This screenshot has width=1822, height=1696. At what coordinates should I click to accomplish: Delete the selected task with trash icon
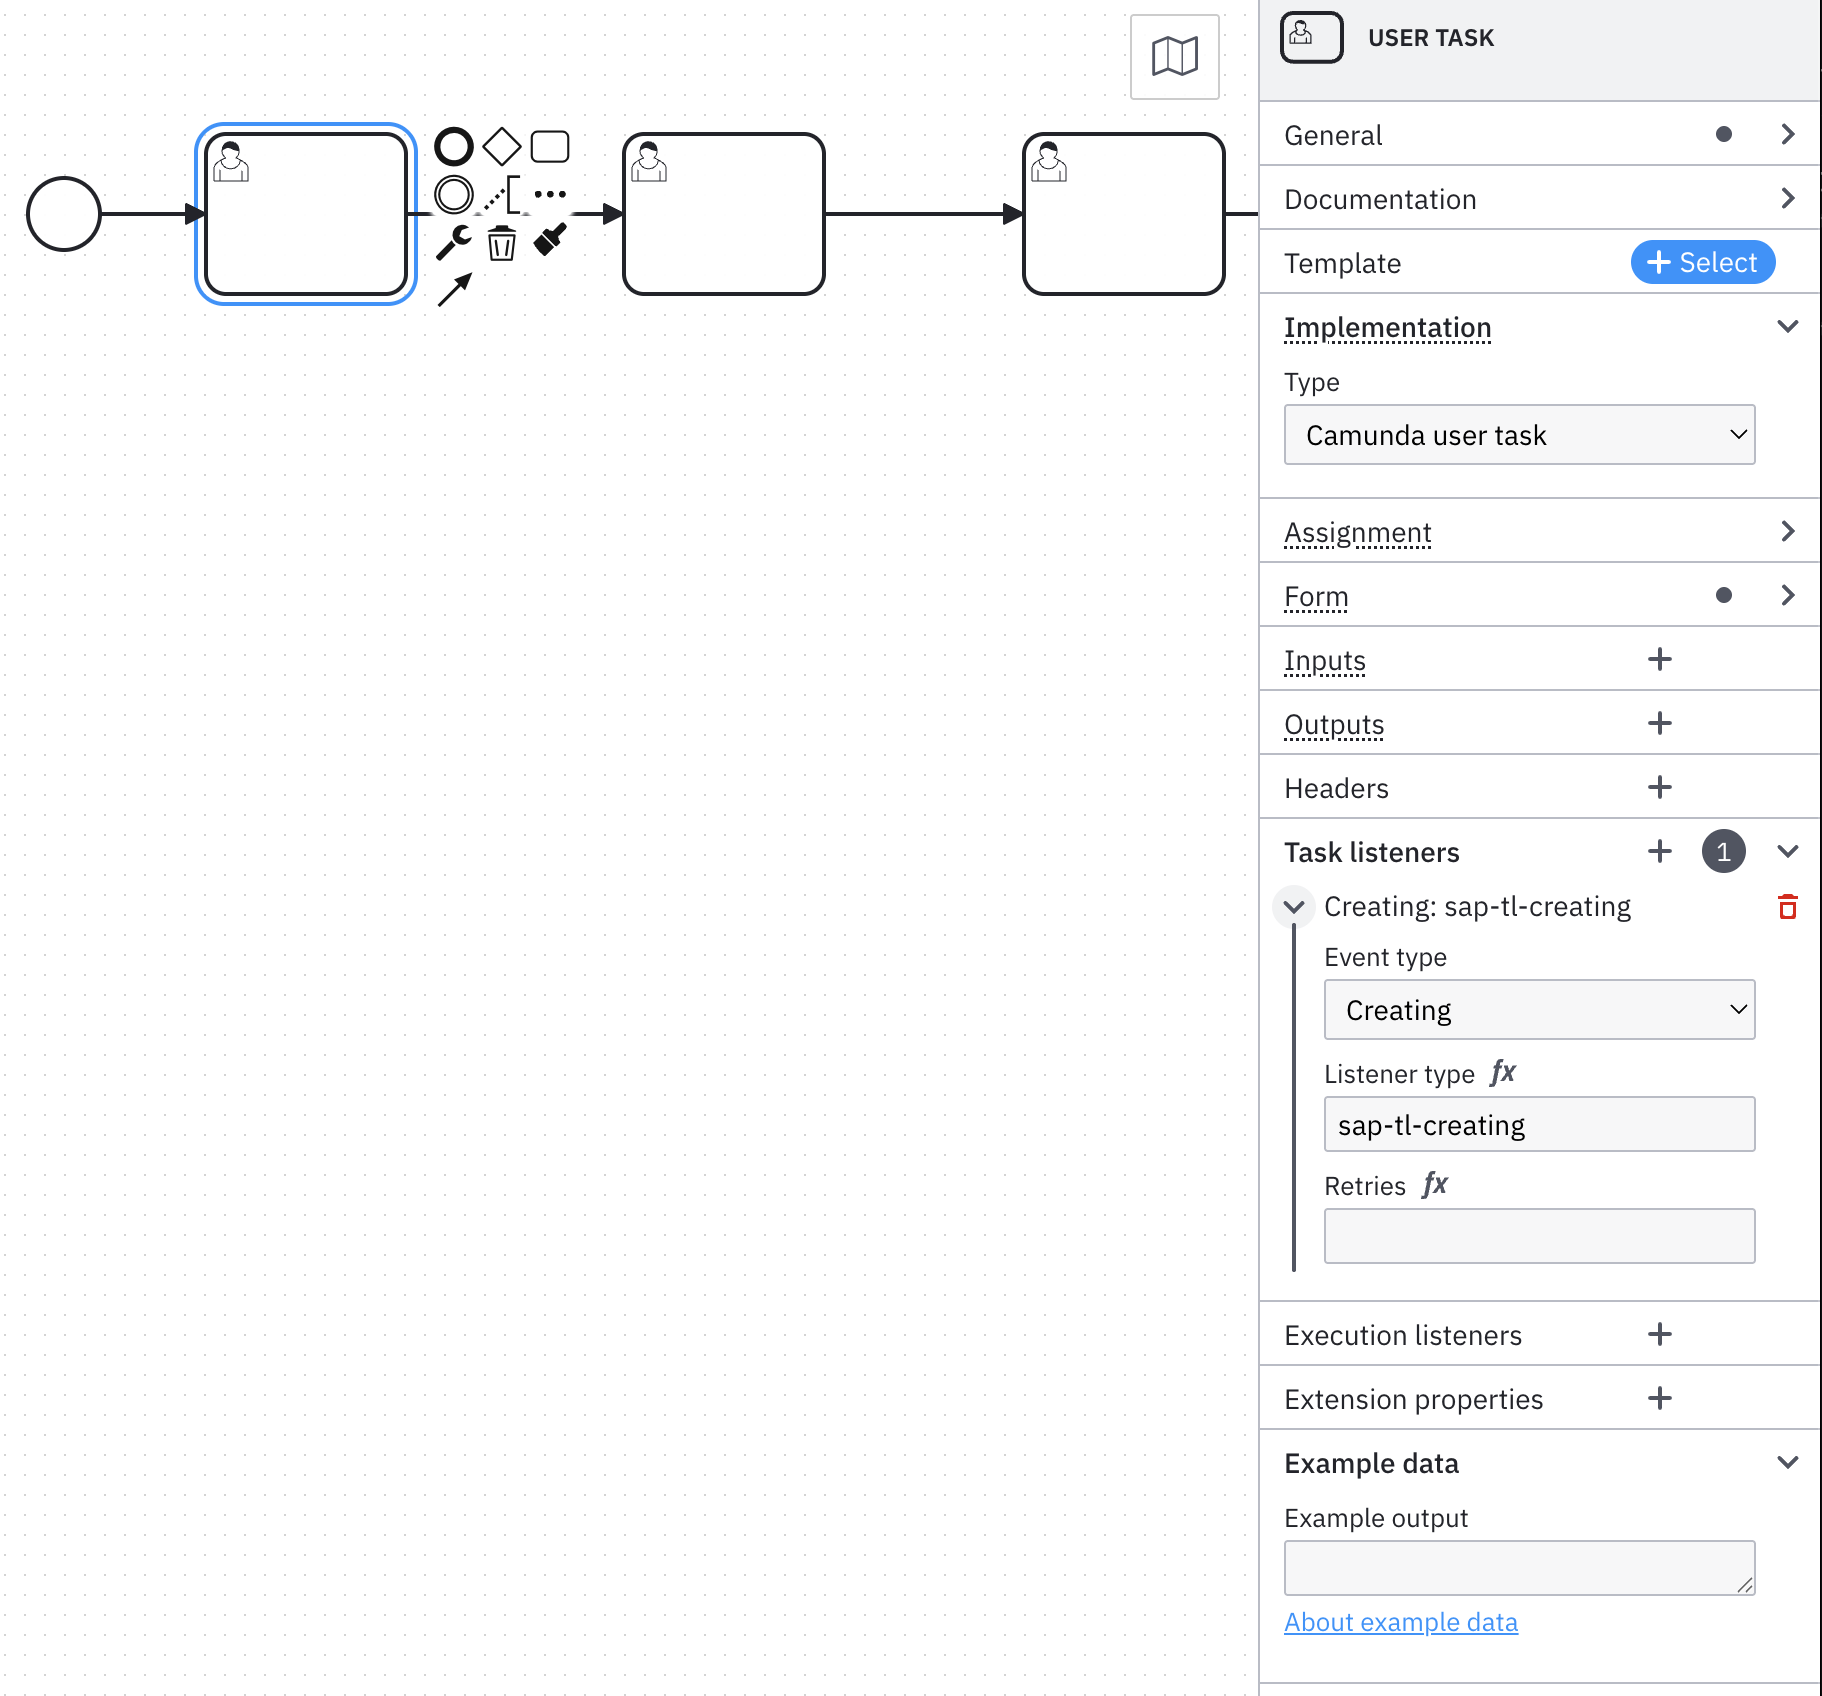502,242
